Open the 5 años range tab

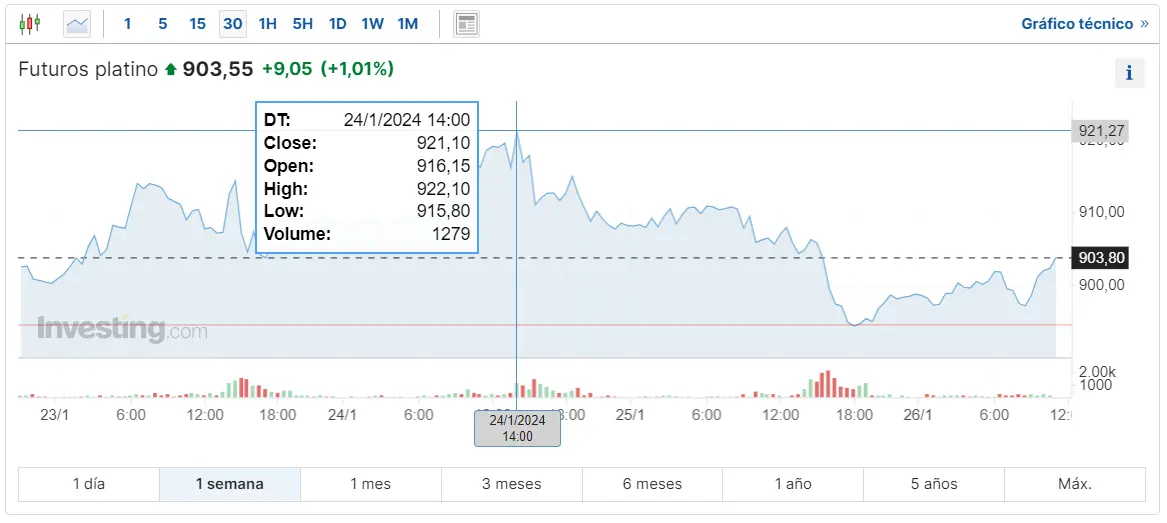click(934, 484)
